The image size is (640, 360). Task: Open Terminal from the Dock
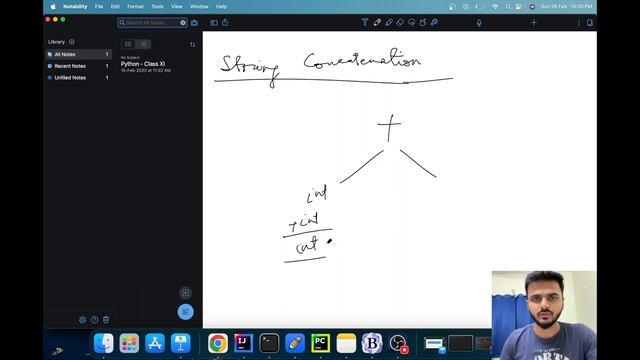coord(269,343)
